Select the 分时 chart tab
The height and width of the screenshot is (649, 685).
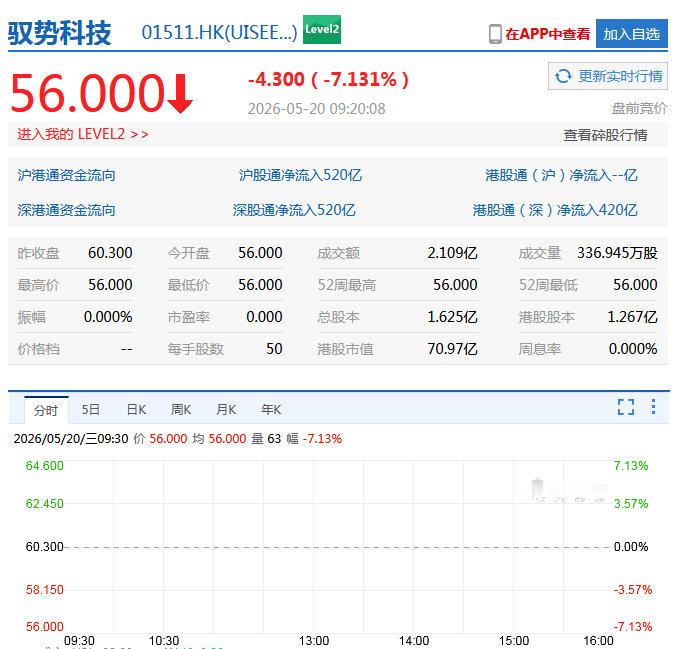pyautogui.click(x=46, y=410)
